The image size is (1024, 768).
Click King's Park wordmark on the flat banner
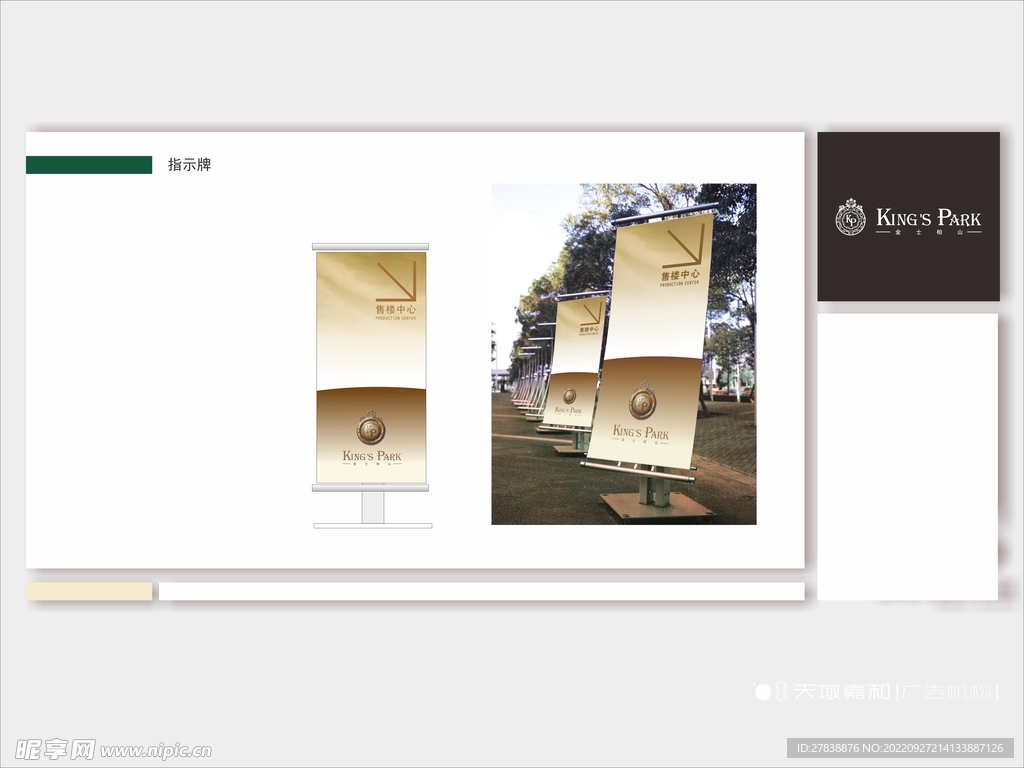pos(371,457)
